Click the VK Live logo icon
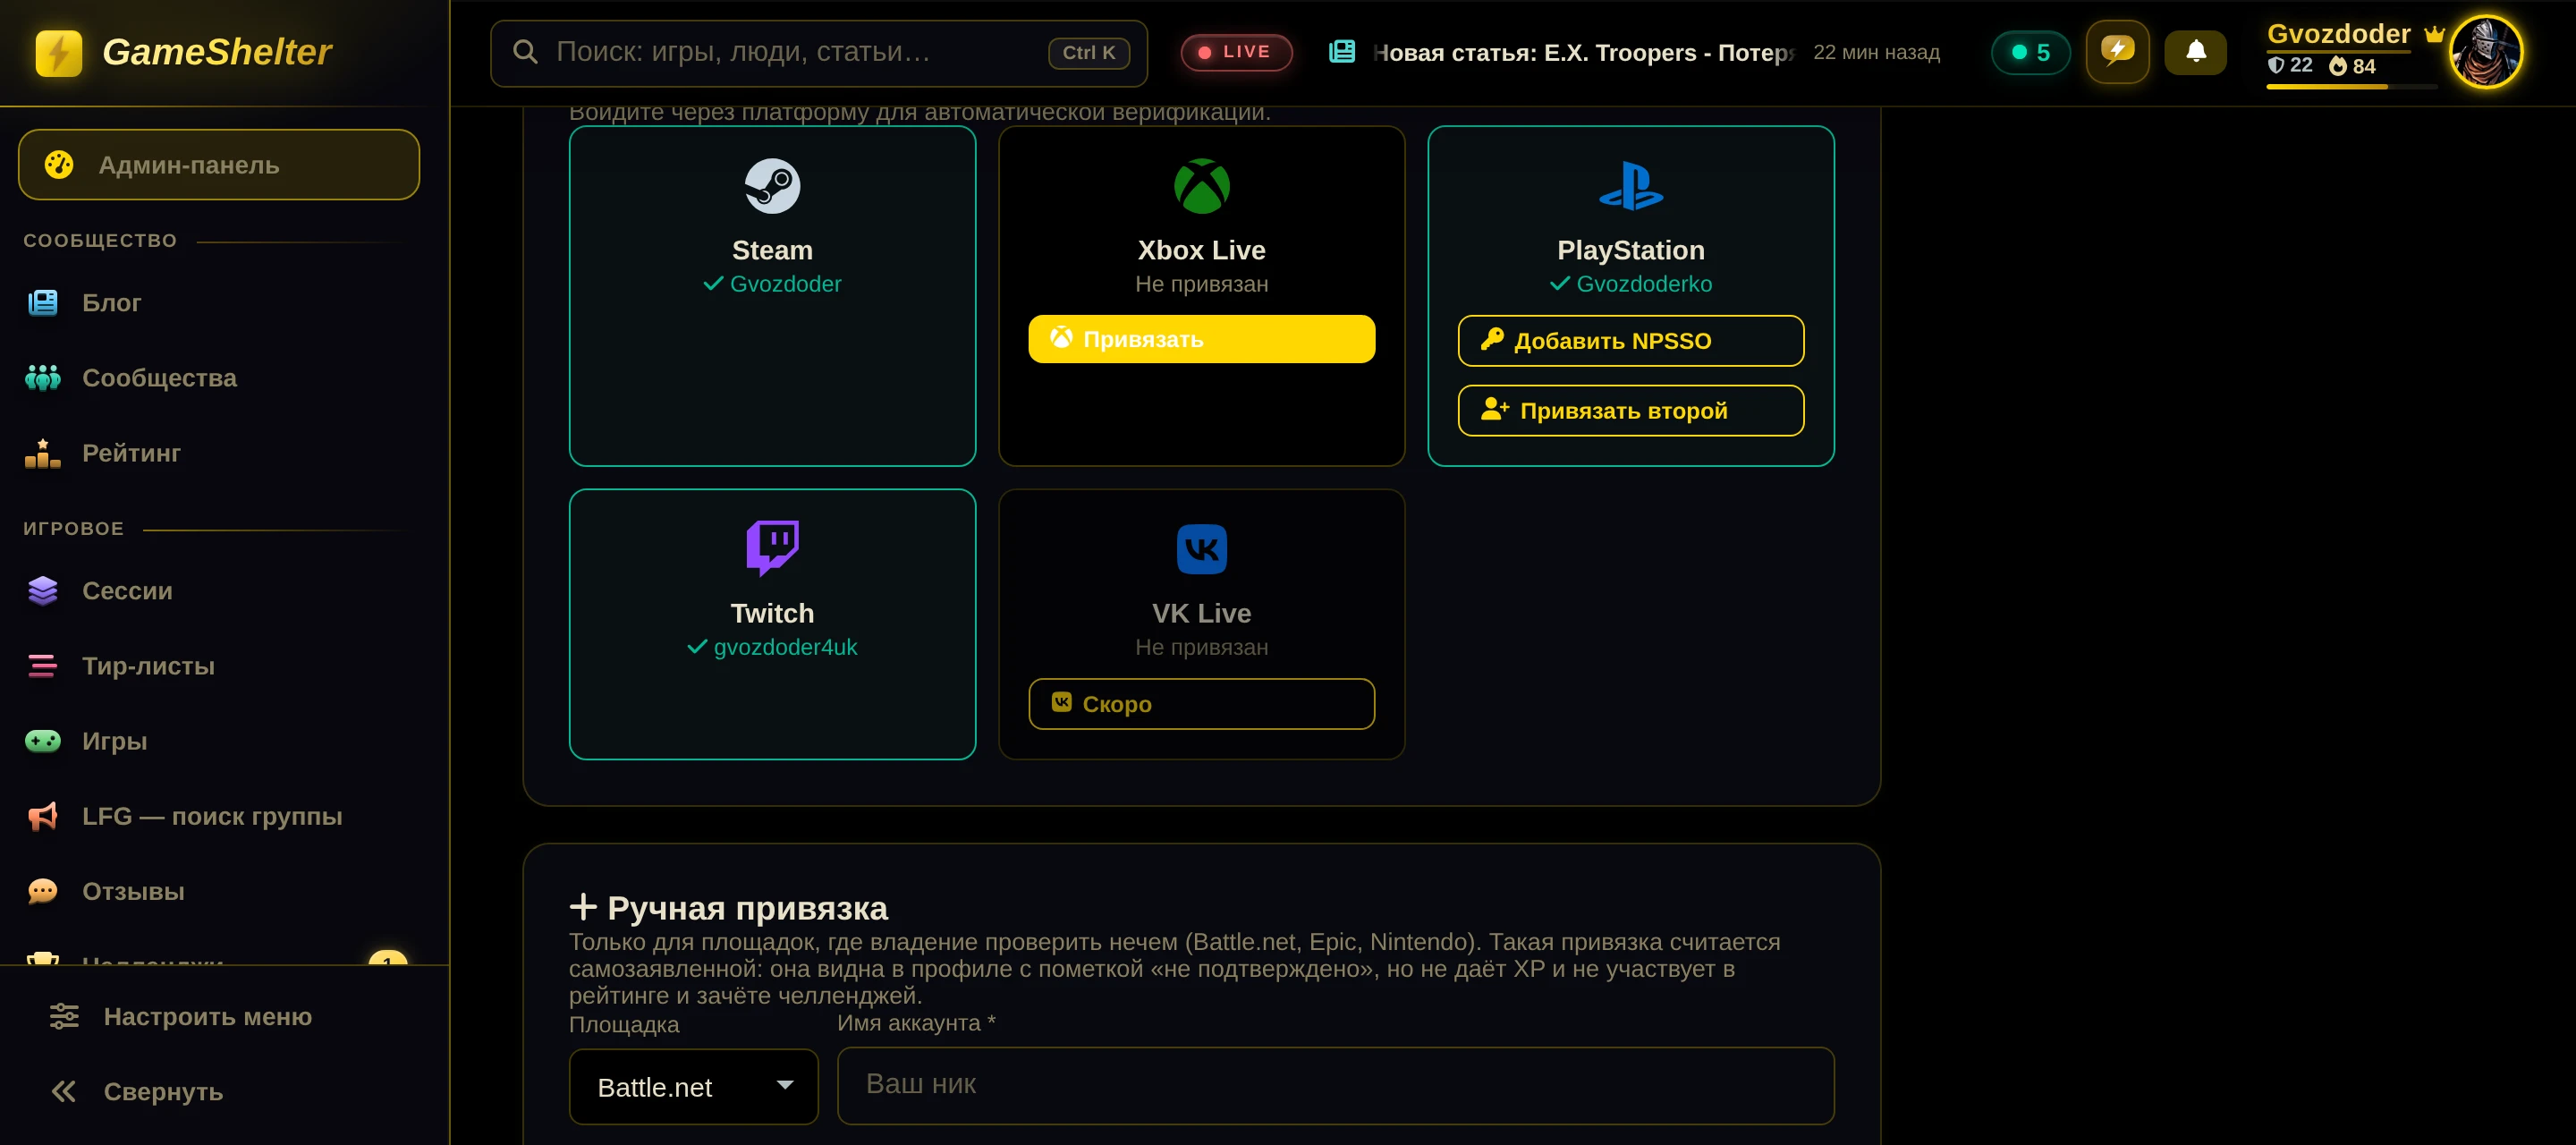Screen dimensions: 2576x1145 point(1201,549)
